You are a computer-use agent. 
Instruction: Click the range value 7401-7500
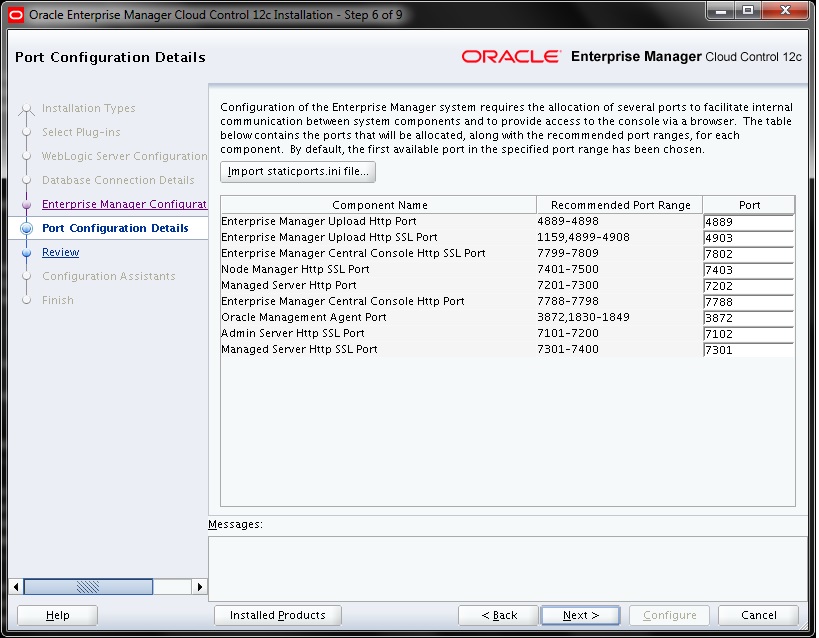click(x=568, y=269)
